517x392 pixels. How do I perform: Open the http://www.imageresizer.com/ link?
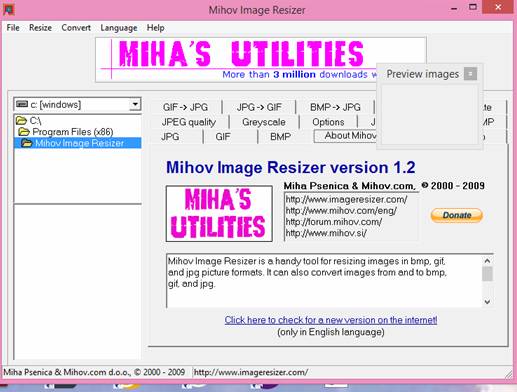click(x=346, y=200)
